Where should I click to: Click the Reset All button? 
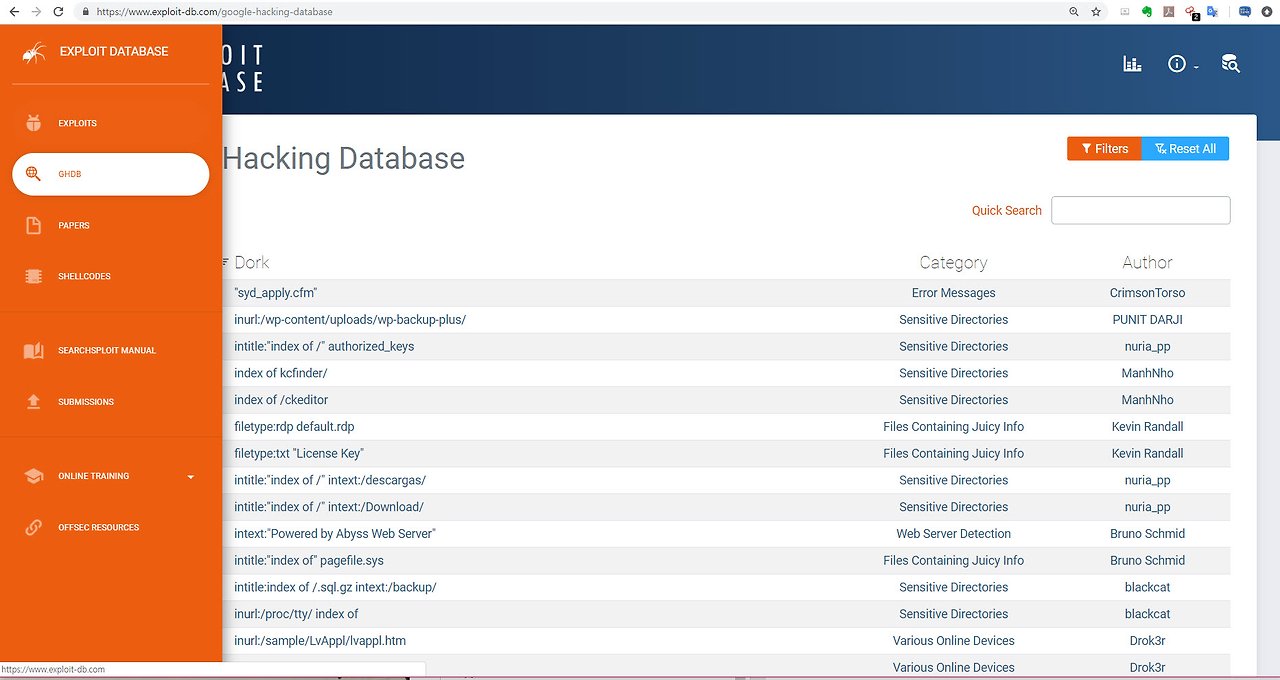coord(1185,148)
